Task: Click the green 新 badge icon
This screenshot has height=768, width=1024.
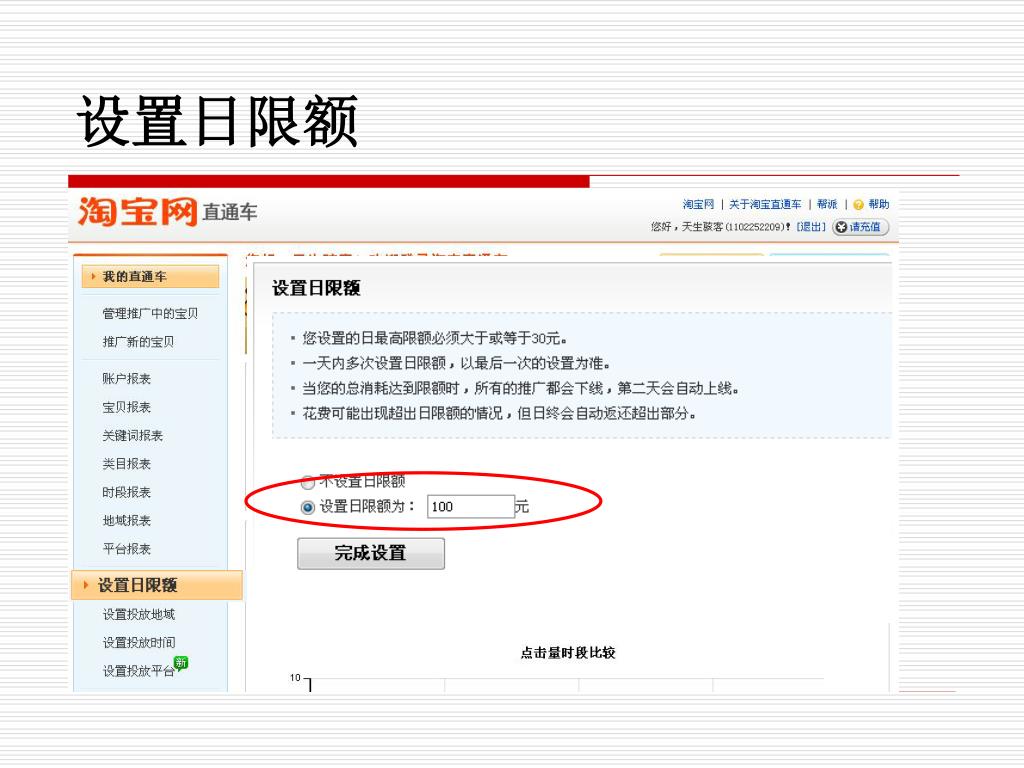Action: [181, 663]
